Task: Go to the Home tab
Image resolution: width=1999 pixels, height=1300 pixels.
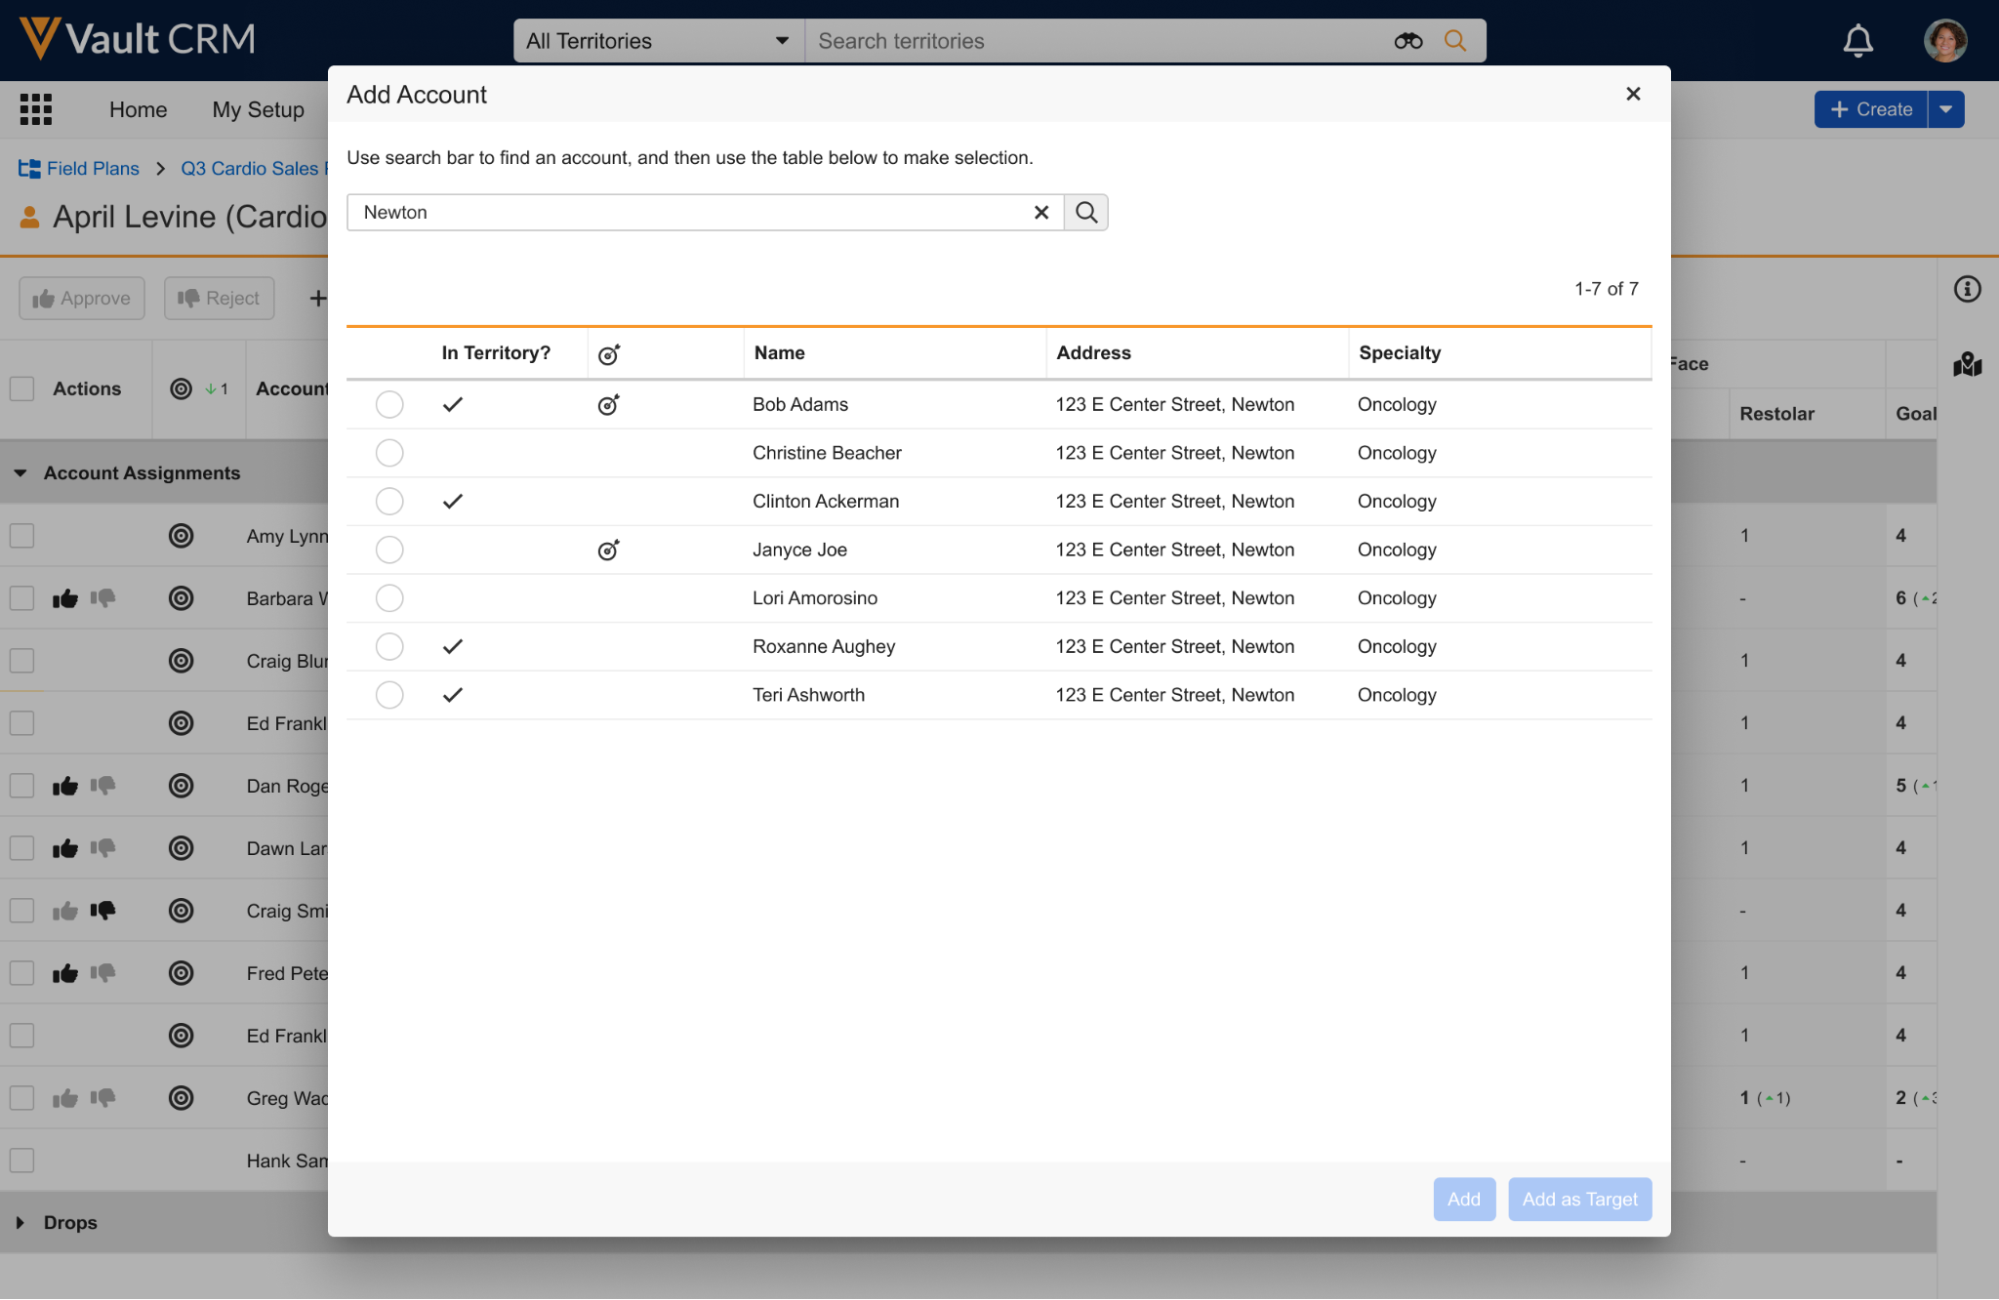Action: pos(138,109)
